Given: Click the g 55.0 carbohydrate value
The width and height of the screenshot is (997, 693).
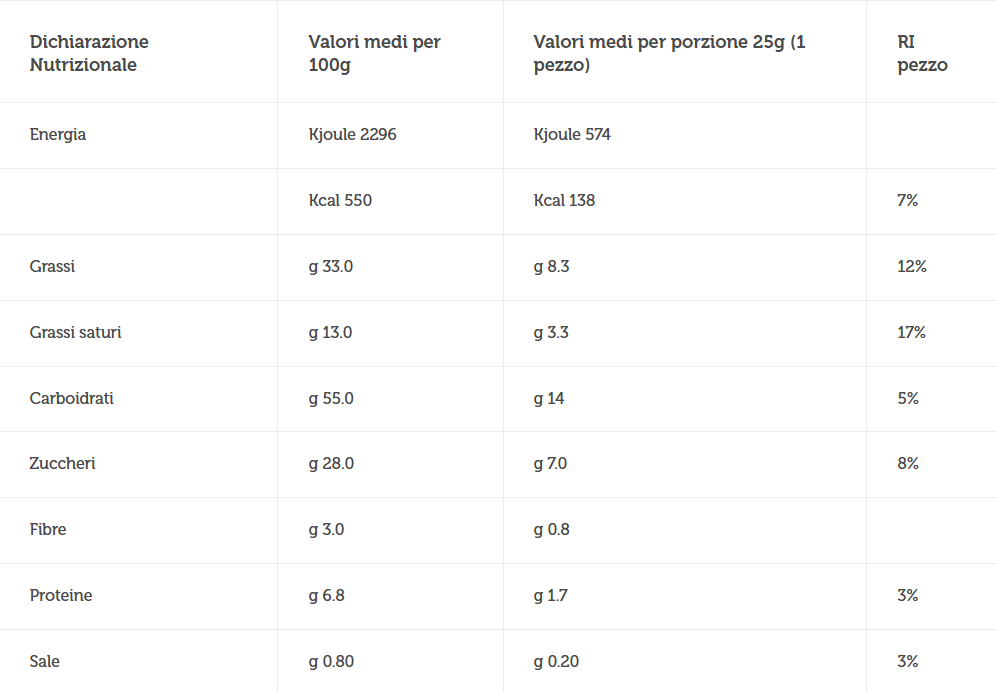Looking at the screenshot, I should coord(331,399).
